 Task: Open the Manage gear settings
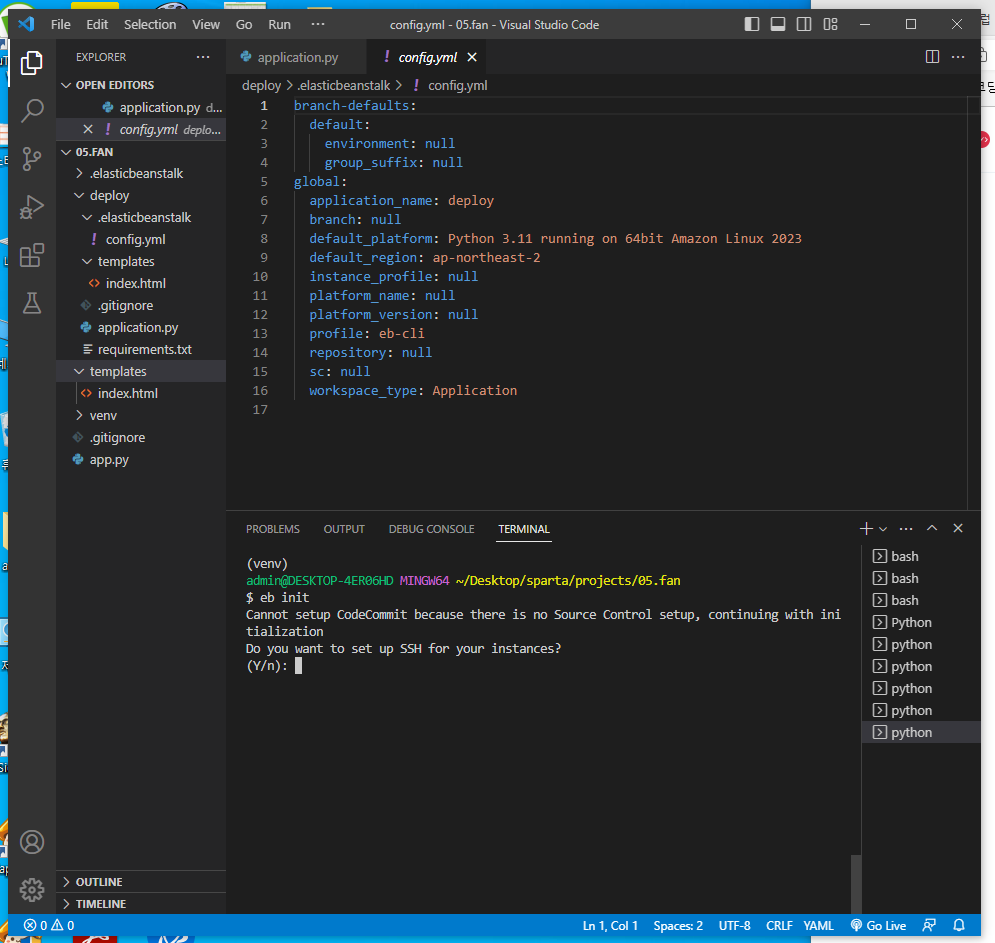pyautogui.click(x=32, y=890)
